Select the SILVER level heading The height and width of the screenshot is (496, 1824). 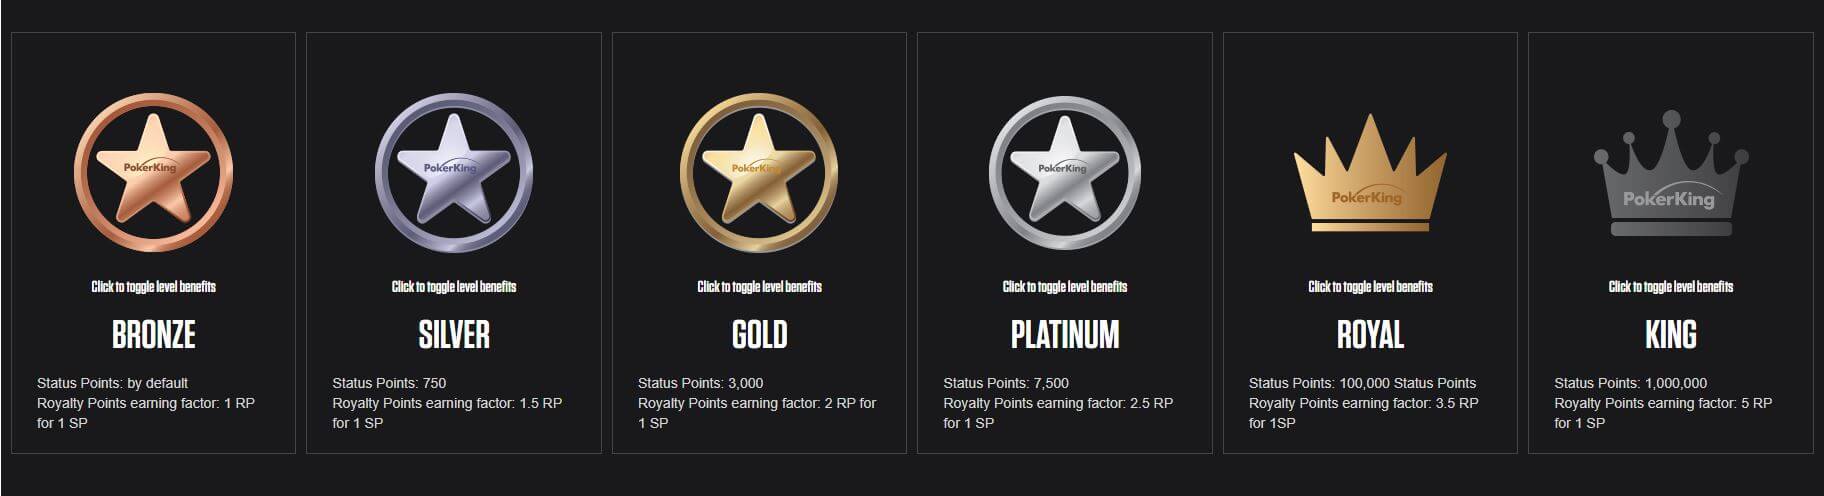454,334
